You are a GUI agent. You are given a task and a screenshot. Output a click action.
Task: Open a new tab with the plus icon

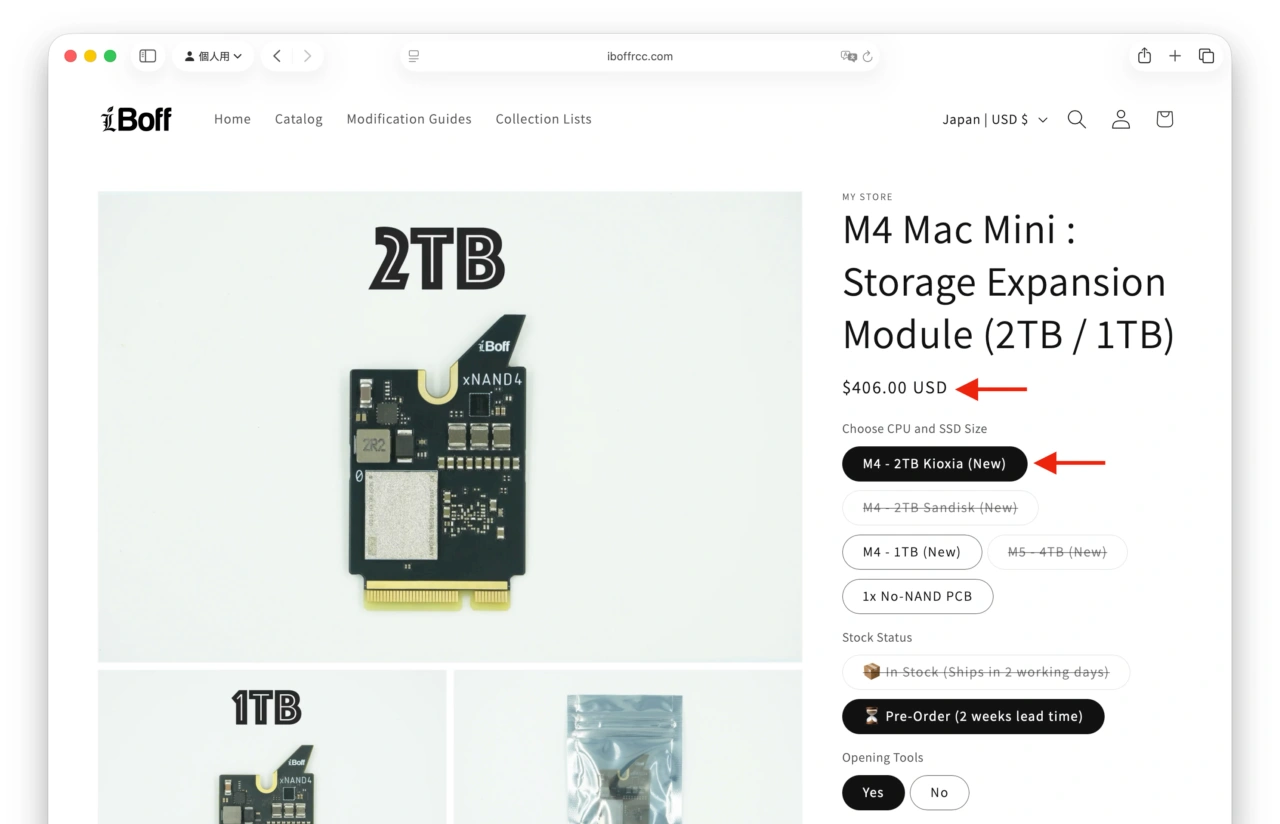1175,56
